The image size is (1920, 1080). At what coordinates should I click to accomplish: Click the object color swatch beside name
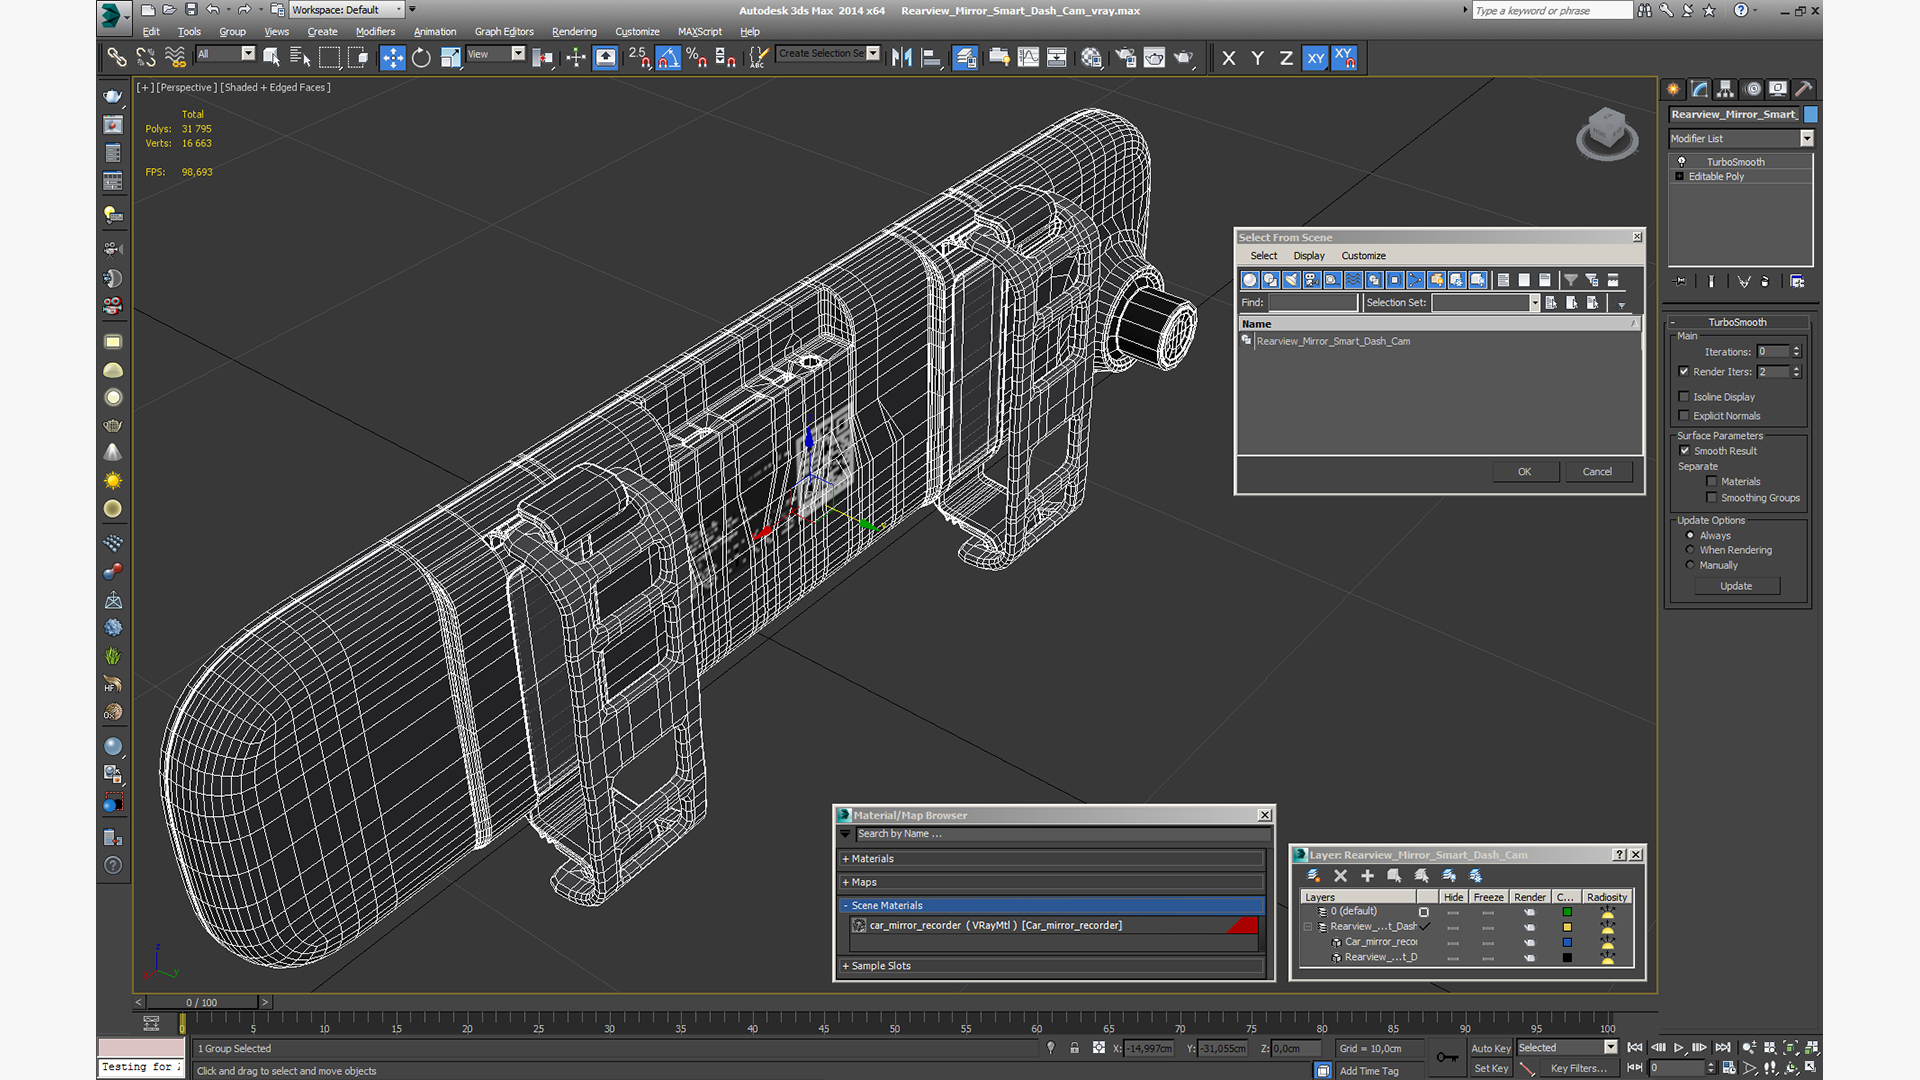[x=1810, y=114]
